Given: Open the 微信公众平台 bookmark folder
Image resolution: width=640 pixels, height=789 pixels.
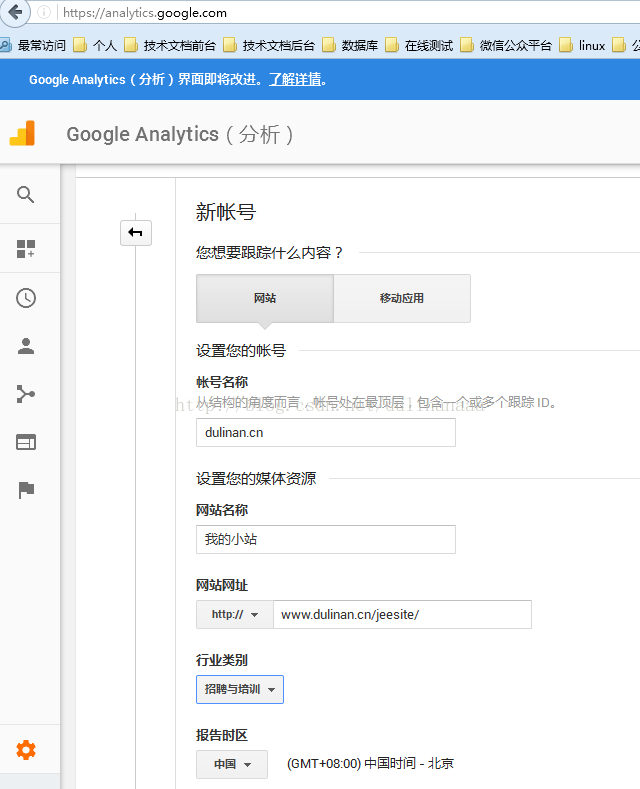Looking at the screenshot, I should [x=506, y=46].
